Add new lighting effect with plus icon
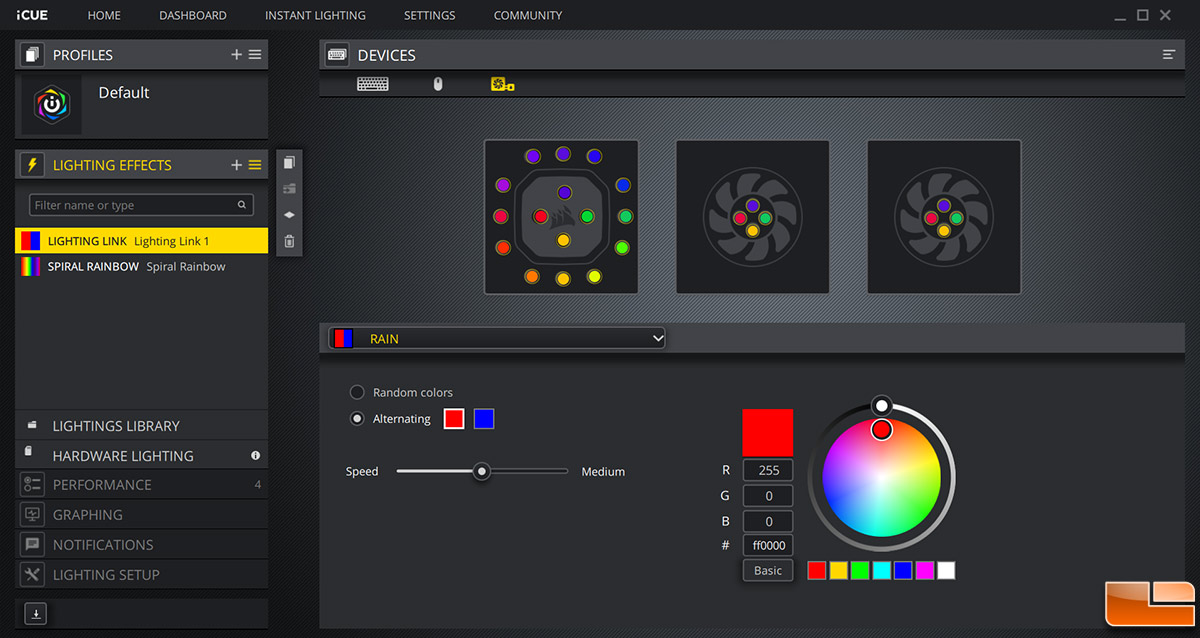 pyautogui.click(x=237, y=165)
